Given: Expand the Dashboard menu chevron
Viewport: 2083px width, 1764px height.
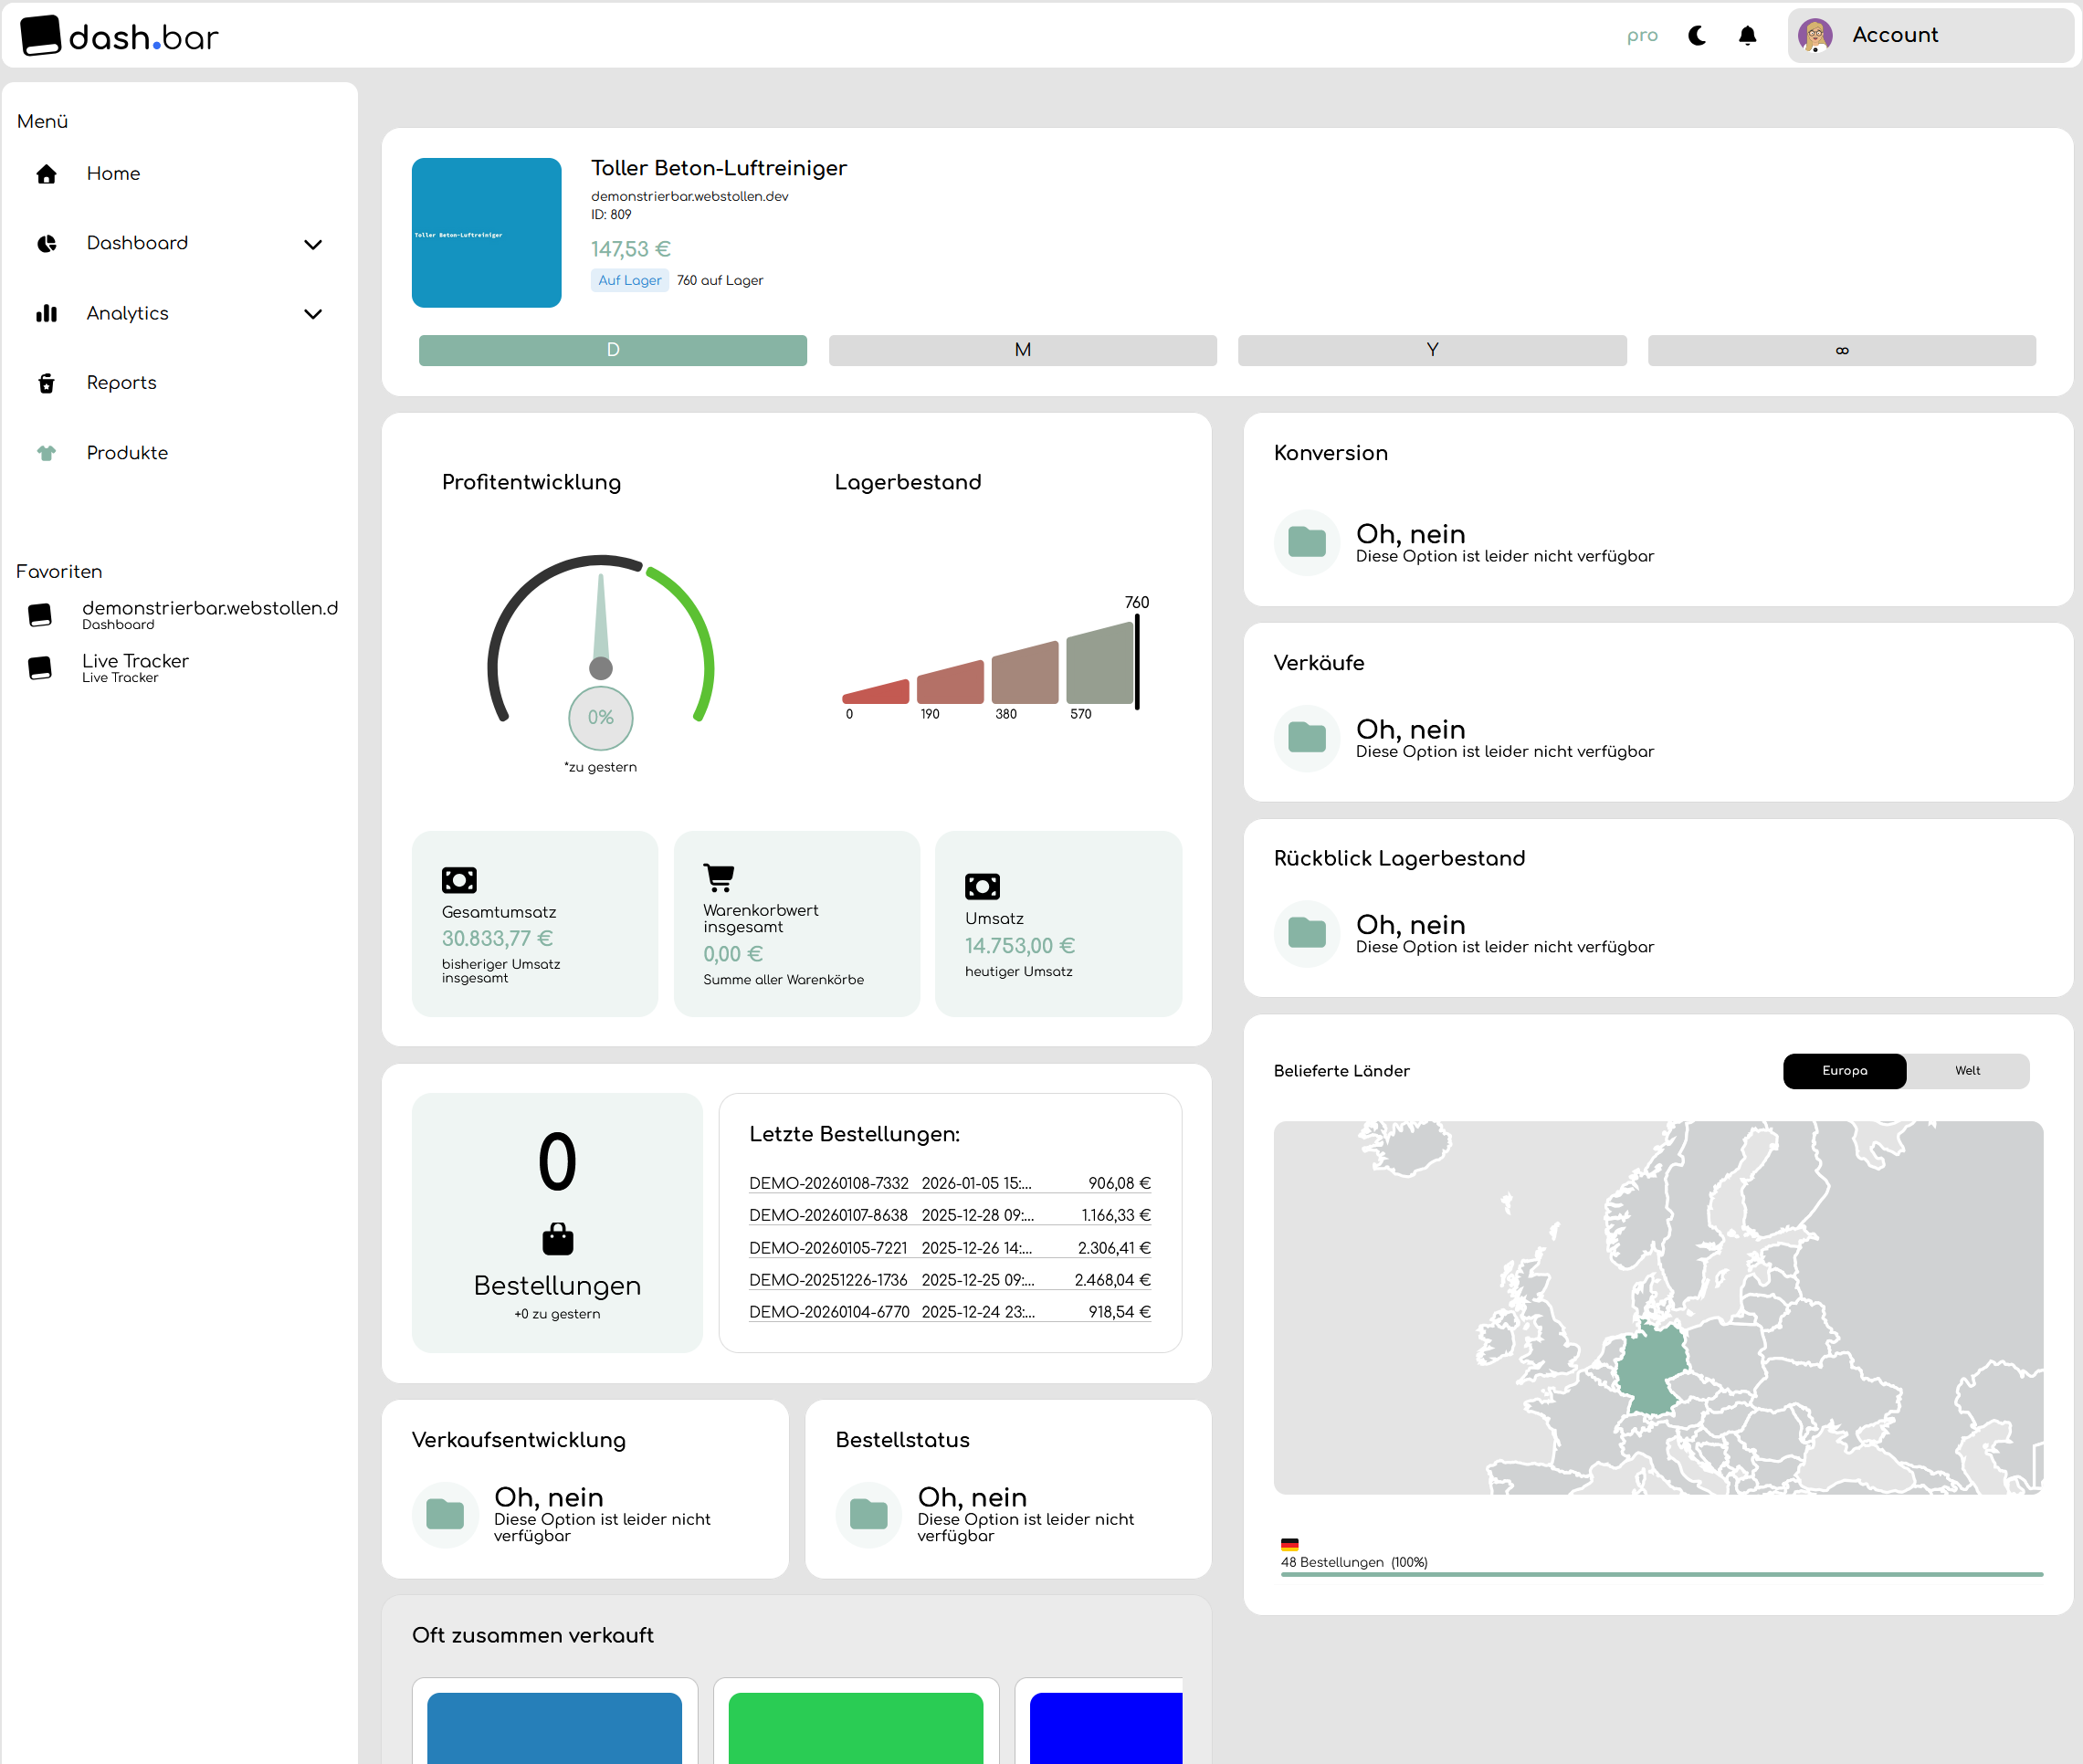Looking at the screenshot, I should [313, 244].
